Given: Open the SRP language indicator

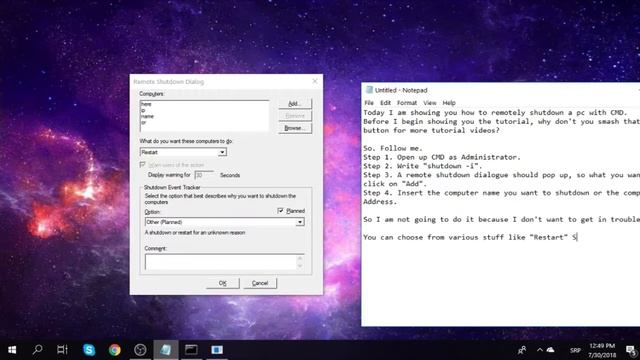Looking at the screenshot, I should tap(575, 350).
